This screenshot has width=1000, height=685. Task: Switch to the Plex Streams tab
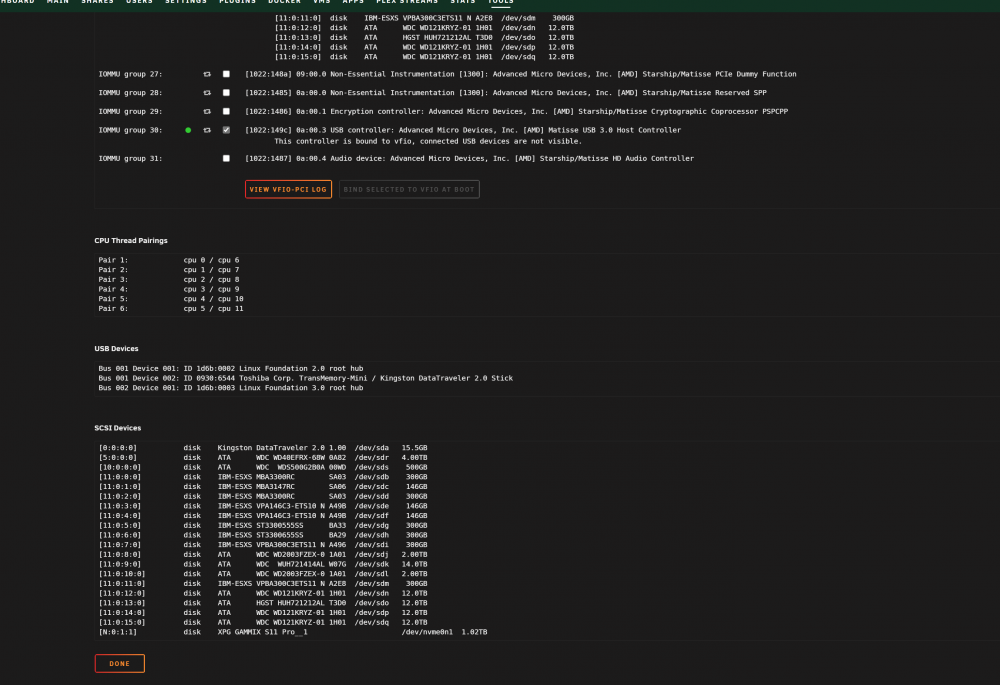point(407,2)
